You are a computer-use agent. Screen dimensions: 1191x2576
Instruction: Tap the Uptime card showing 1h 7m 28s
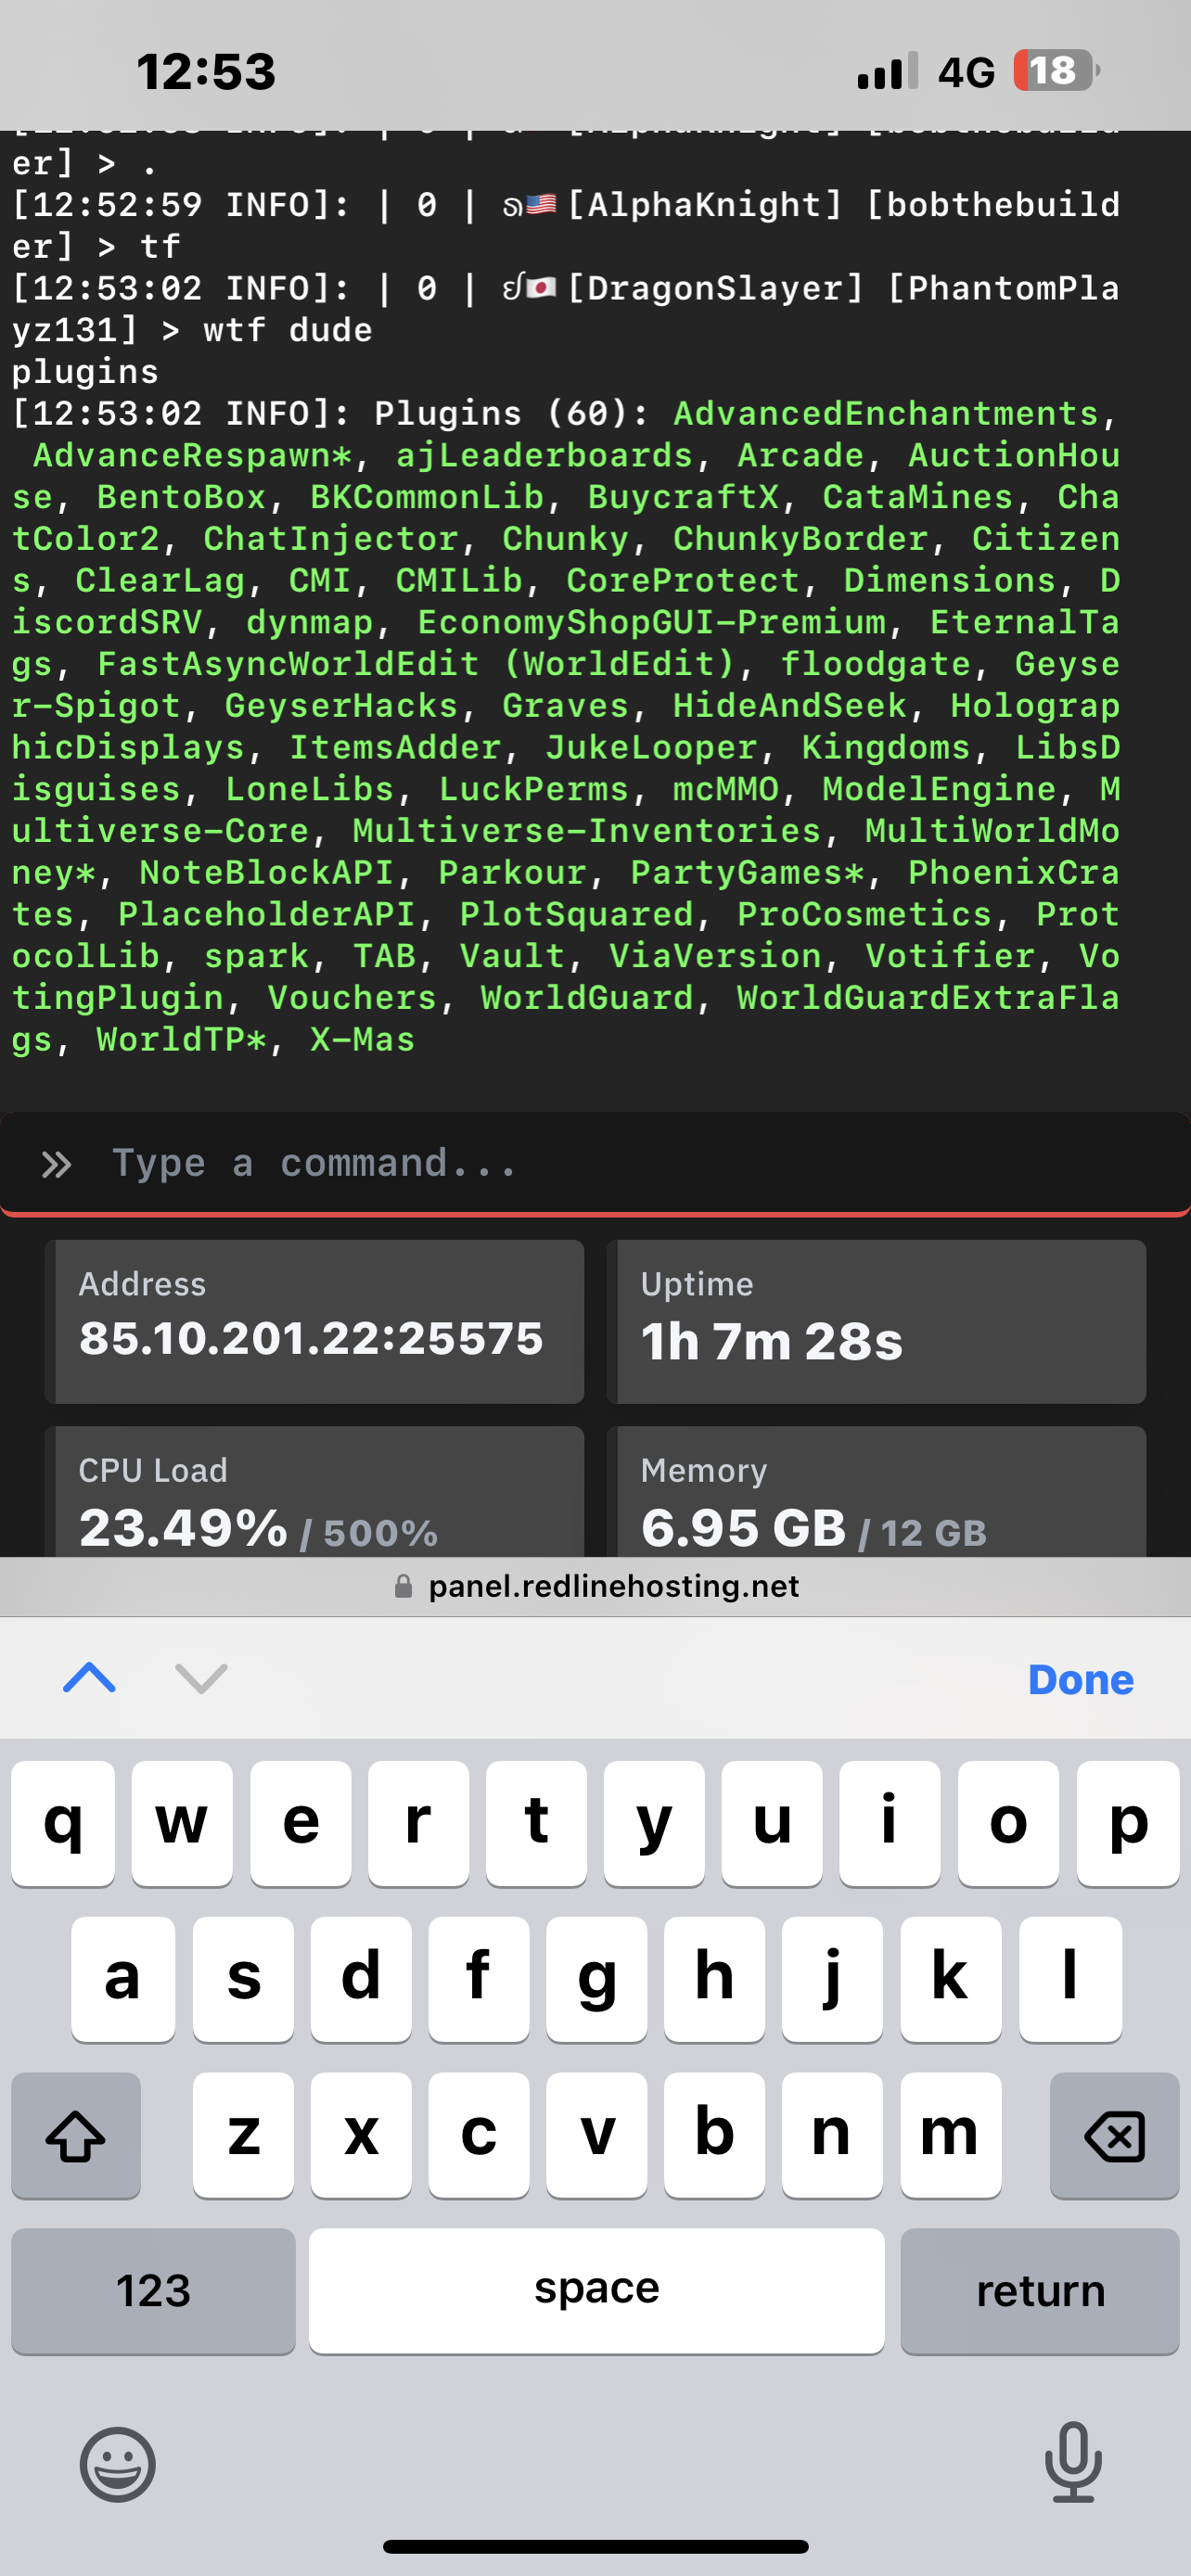877,1322
